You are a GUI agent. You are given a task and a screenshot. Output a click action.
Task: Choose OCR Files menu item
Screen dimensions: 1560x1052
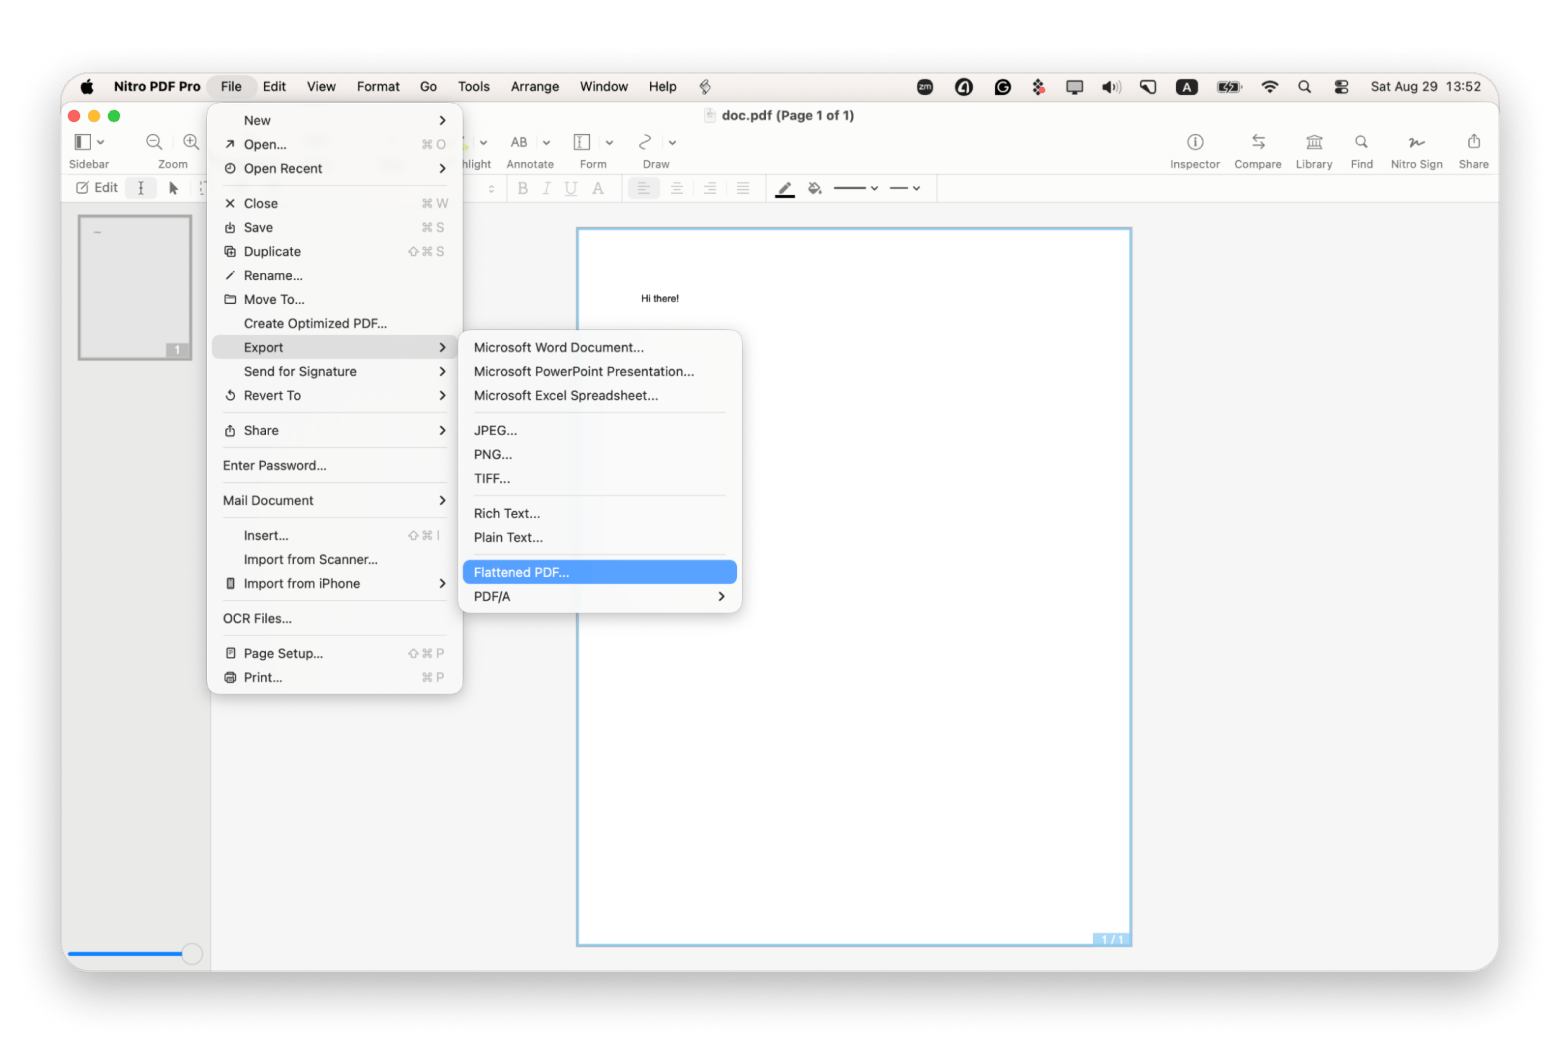point(335,619)
